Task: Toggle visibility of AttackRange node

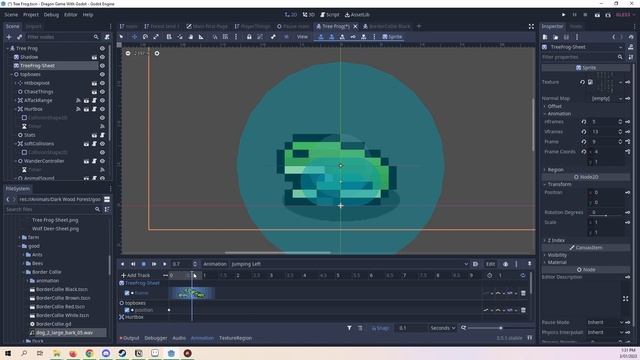Action: click(x=102, y=100)
